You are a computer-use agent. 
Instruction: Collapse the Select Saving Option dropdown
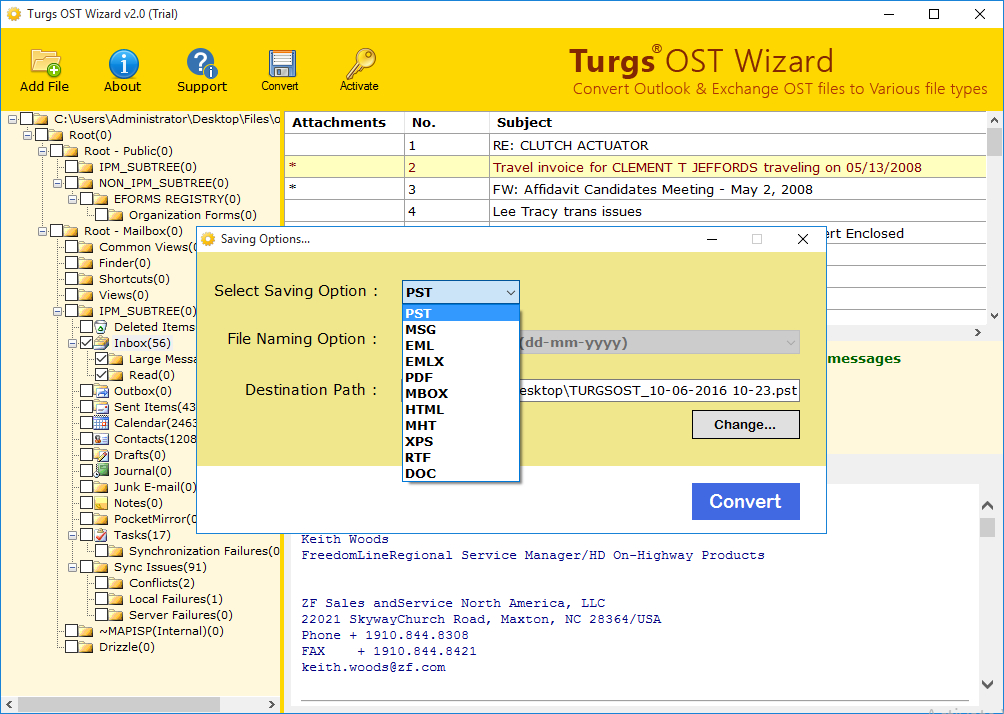point(510,292)
